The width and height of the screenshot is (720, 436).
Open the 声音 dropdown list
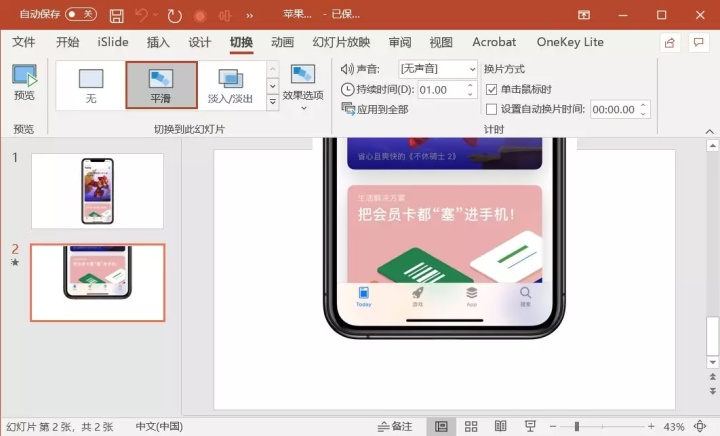tap(438, 69)
